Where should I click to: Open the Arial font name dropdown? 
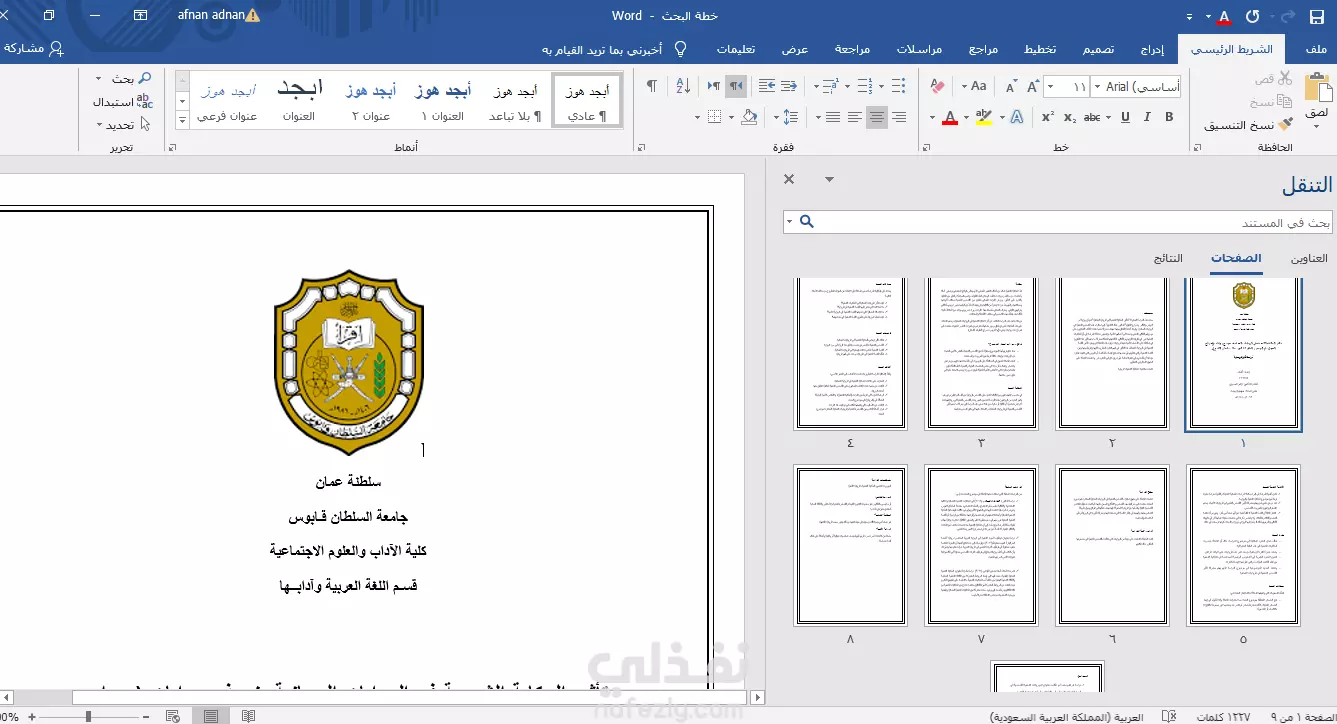(x=1099, y=88)
